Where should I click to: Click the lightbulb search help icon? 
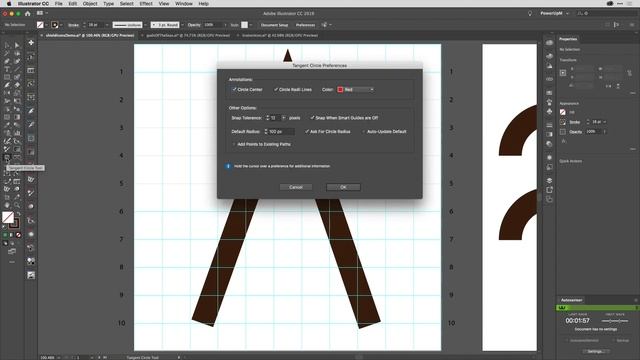[x=530, y=13]
